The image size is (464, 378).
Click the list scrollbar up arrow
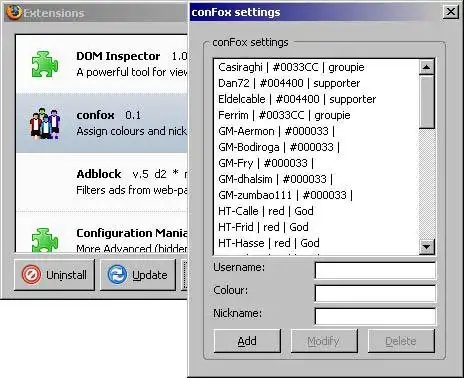[426, 67]
